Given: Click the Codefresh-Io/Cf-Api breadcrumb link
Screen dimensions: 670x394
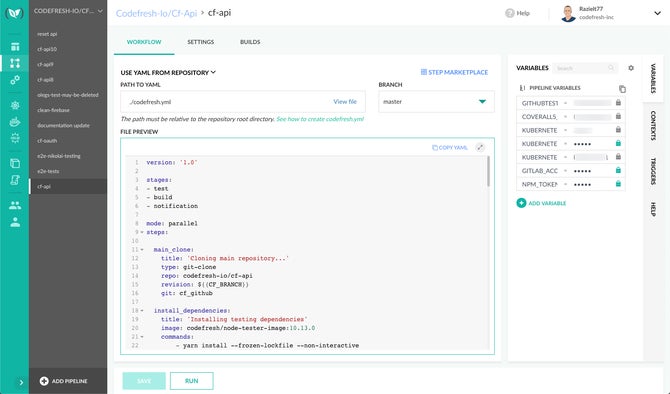Looking at the screenshot, I should pos(156,13).
